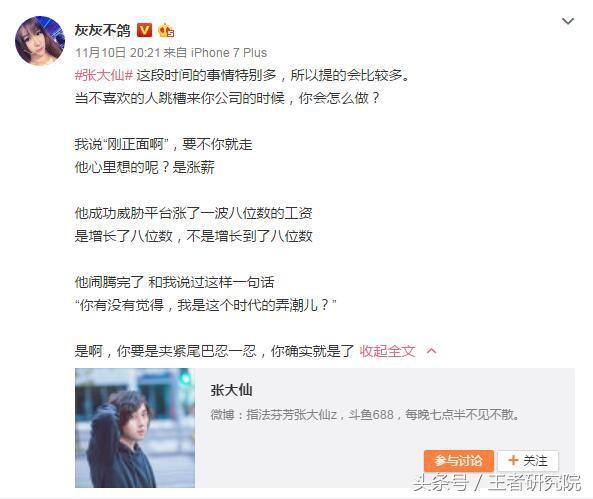Click the plus icon in 关注 button
The height and width of the screenshot is (499, 593).
pos(513,460)
